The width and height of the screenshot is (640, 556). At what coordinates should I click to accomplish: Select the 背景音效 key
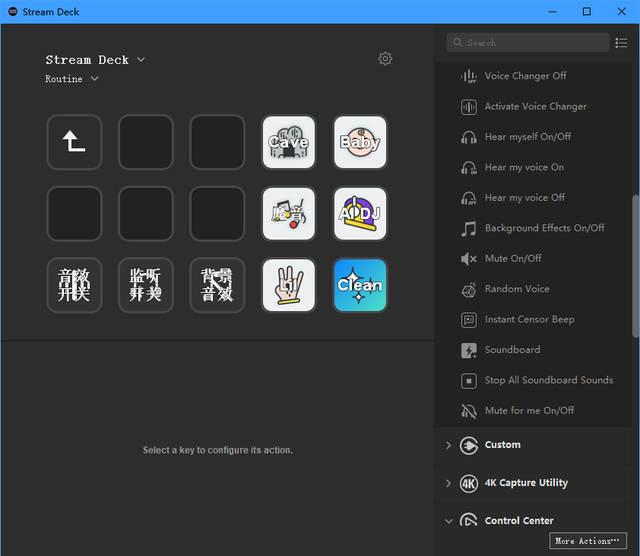(x=217, y=285)
